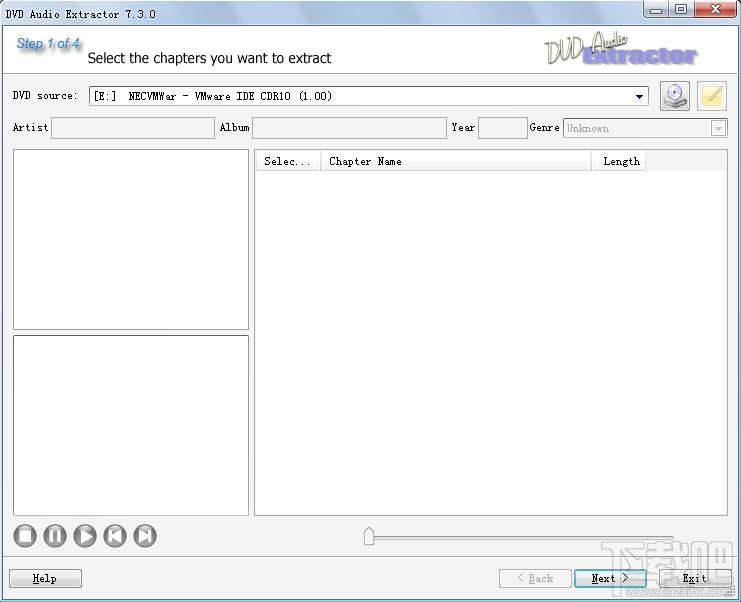Click the Album input field
Screen dimensions: 741x602
(349, 128)
